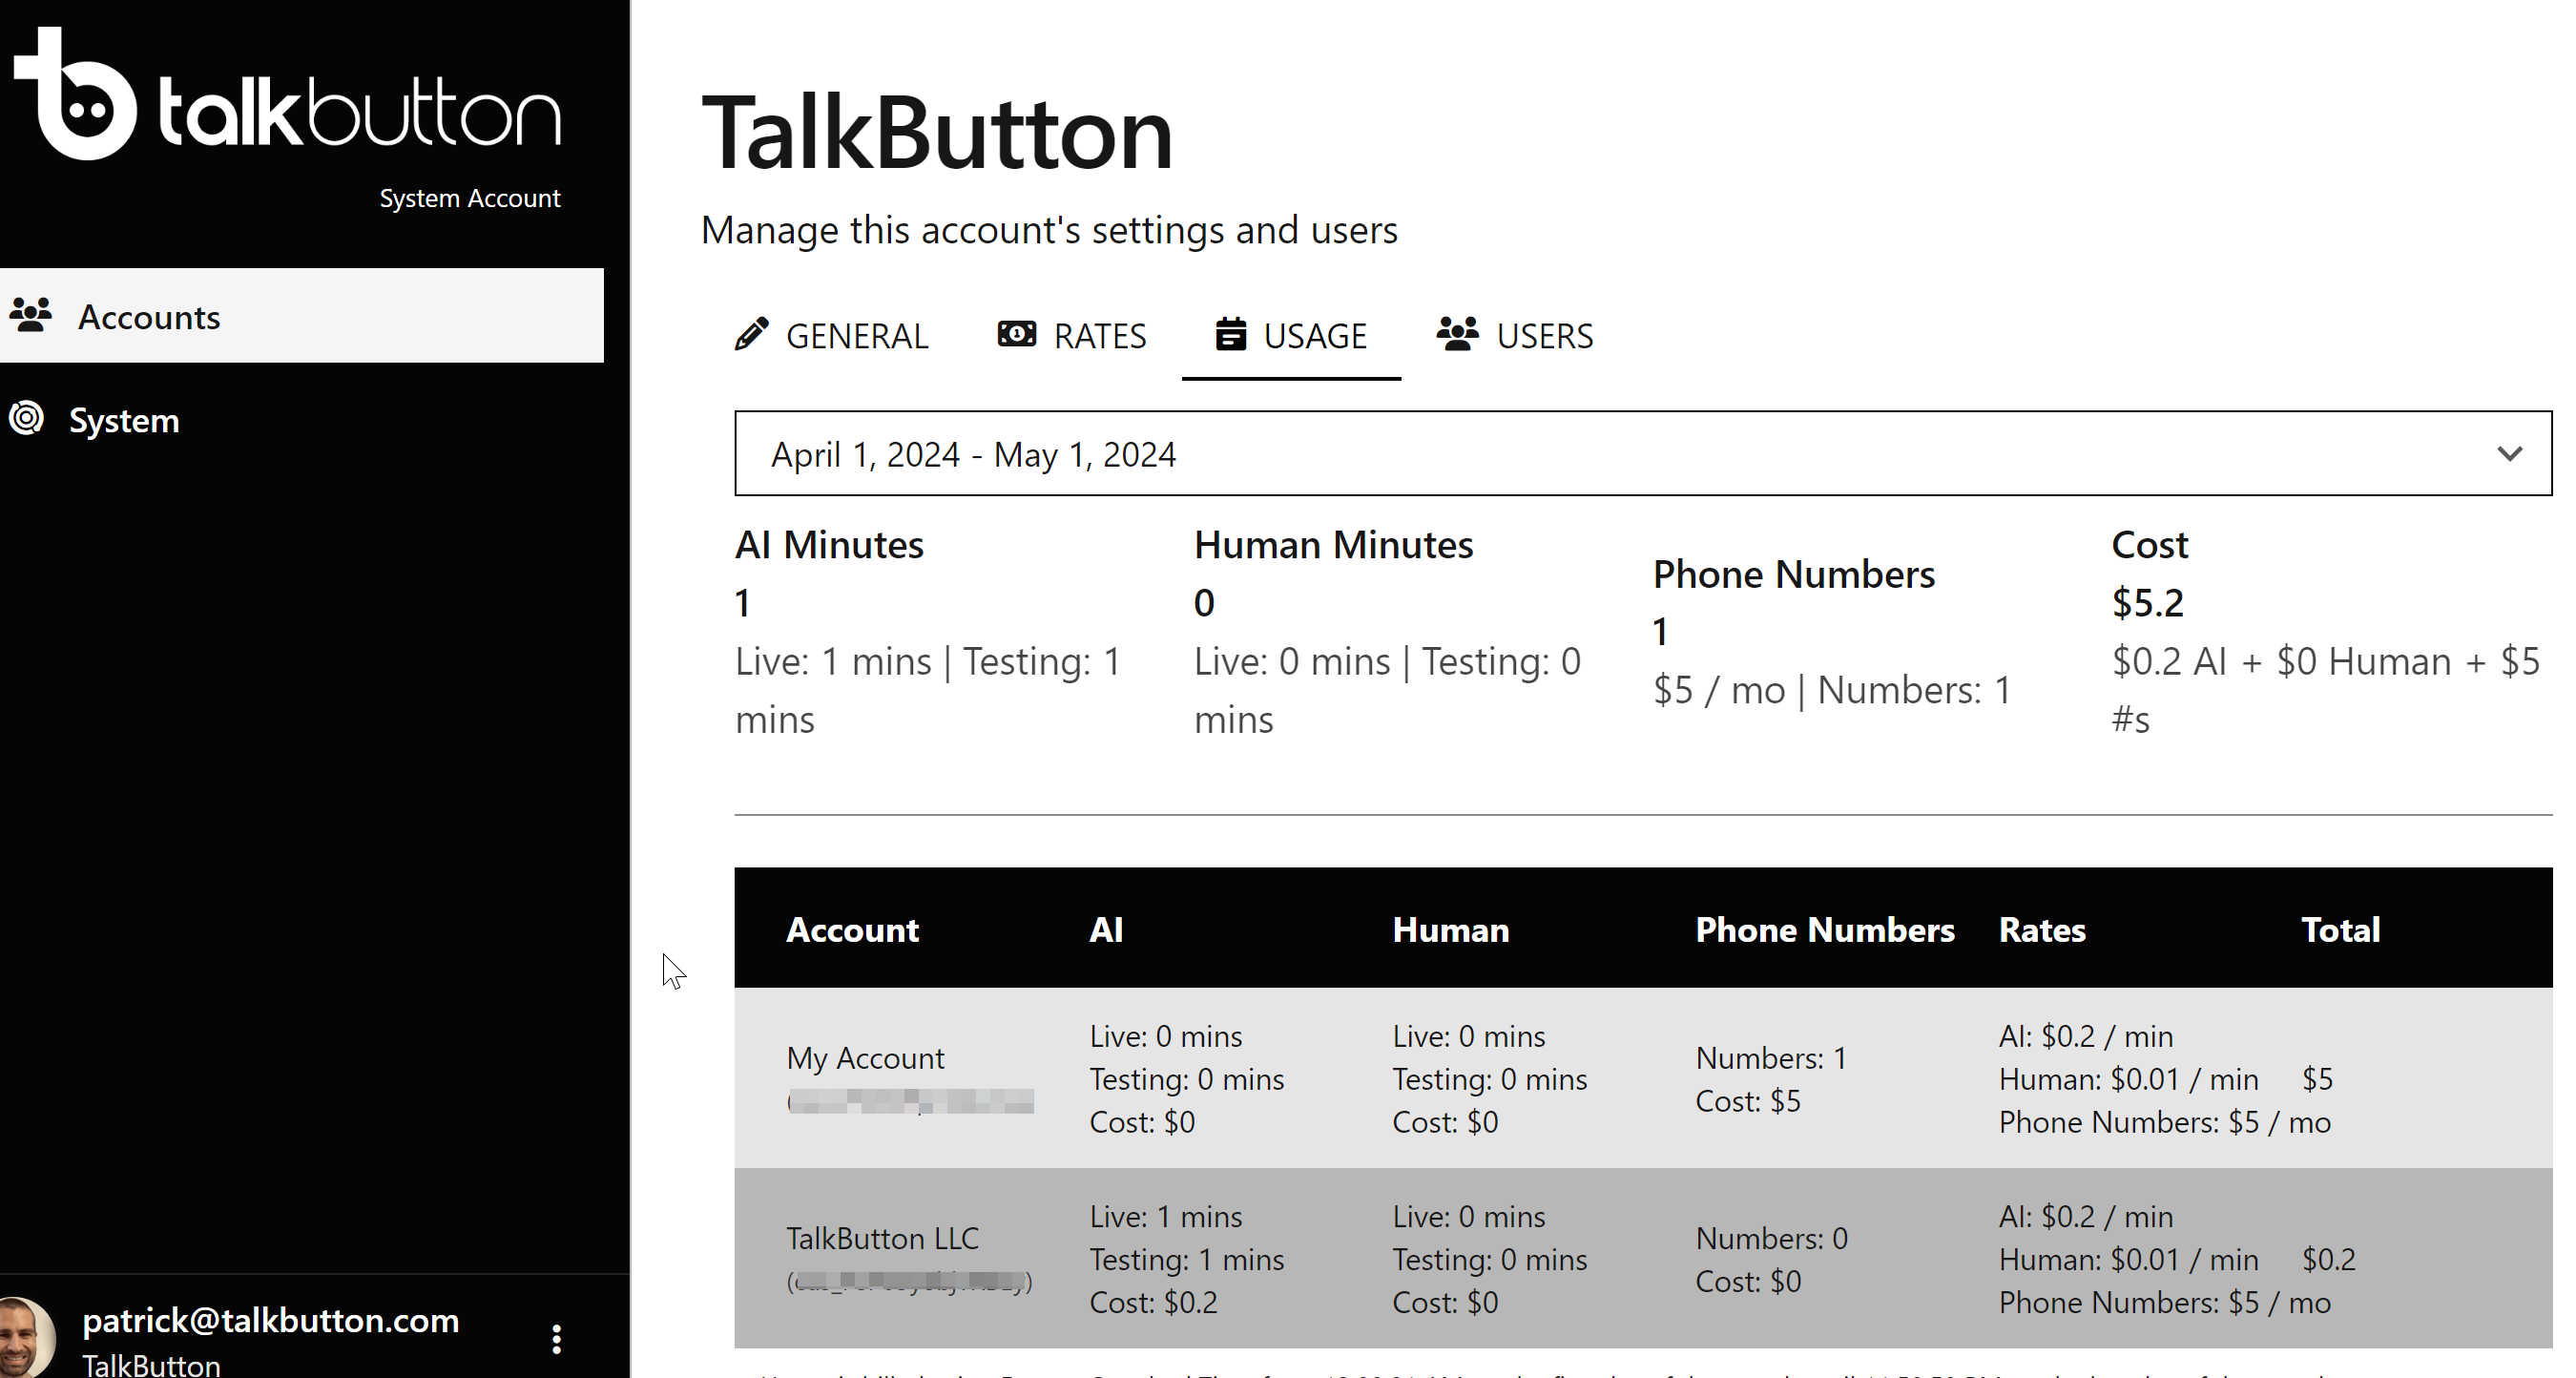2576x1378 pixels.
Task: Click the System target icon in sidebar
Action: (x=27, y=418)
